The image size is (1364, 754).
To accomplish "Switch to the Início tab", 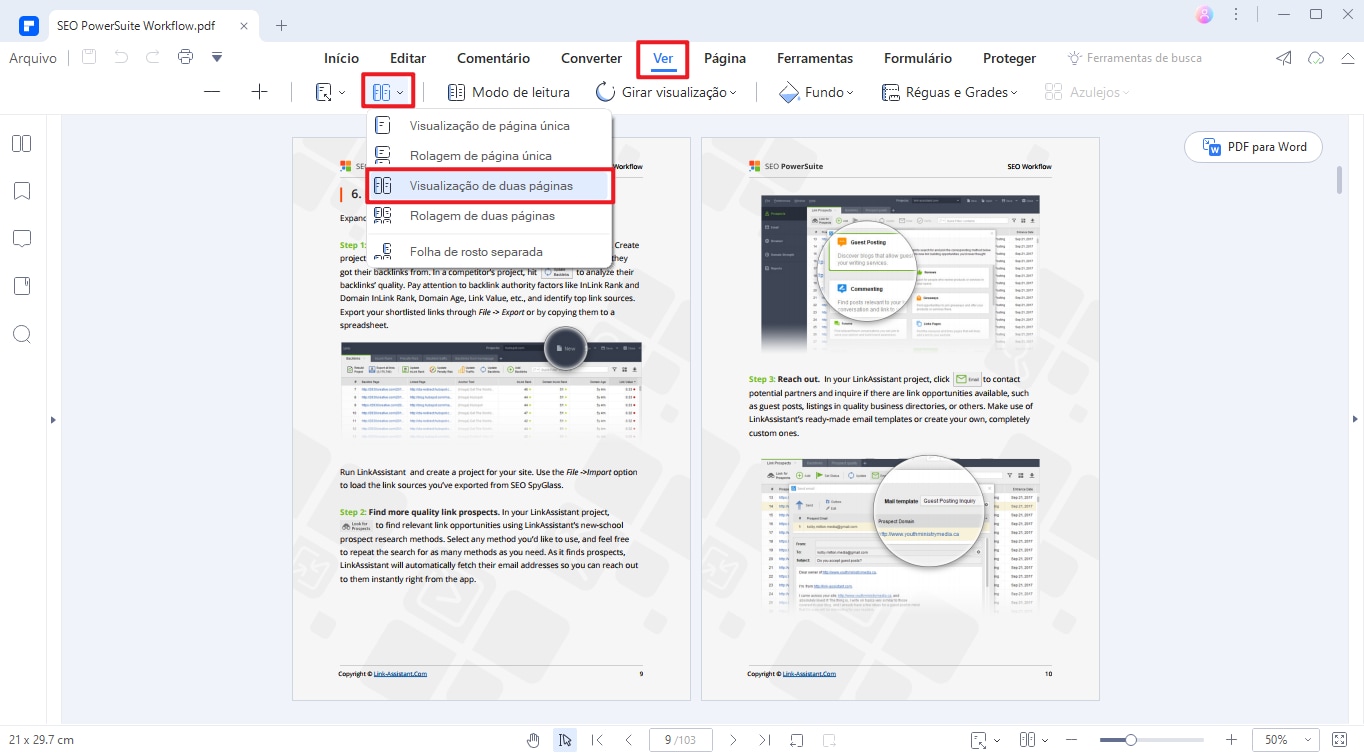I will click(x=342, y=58).
